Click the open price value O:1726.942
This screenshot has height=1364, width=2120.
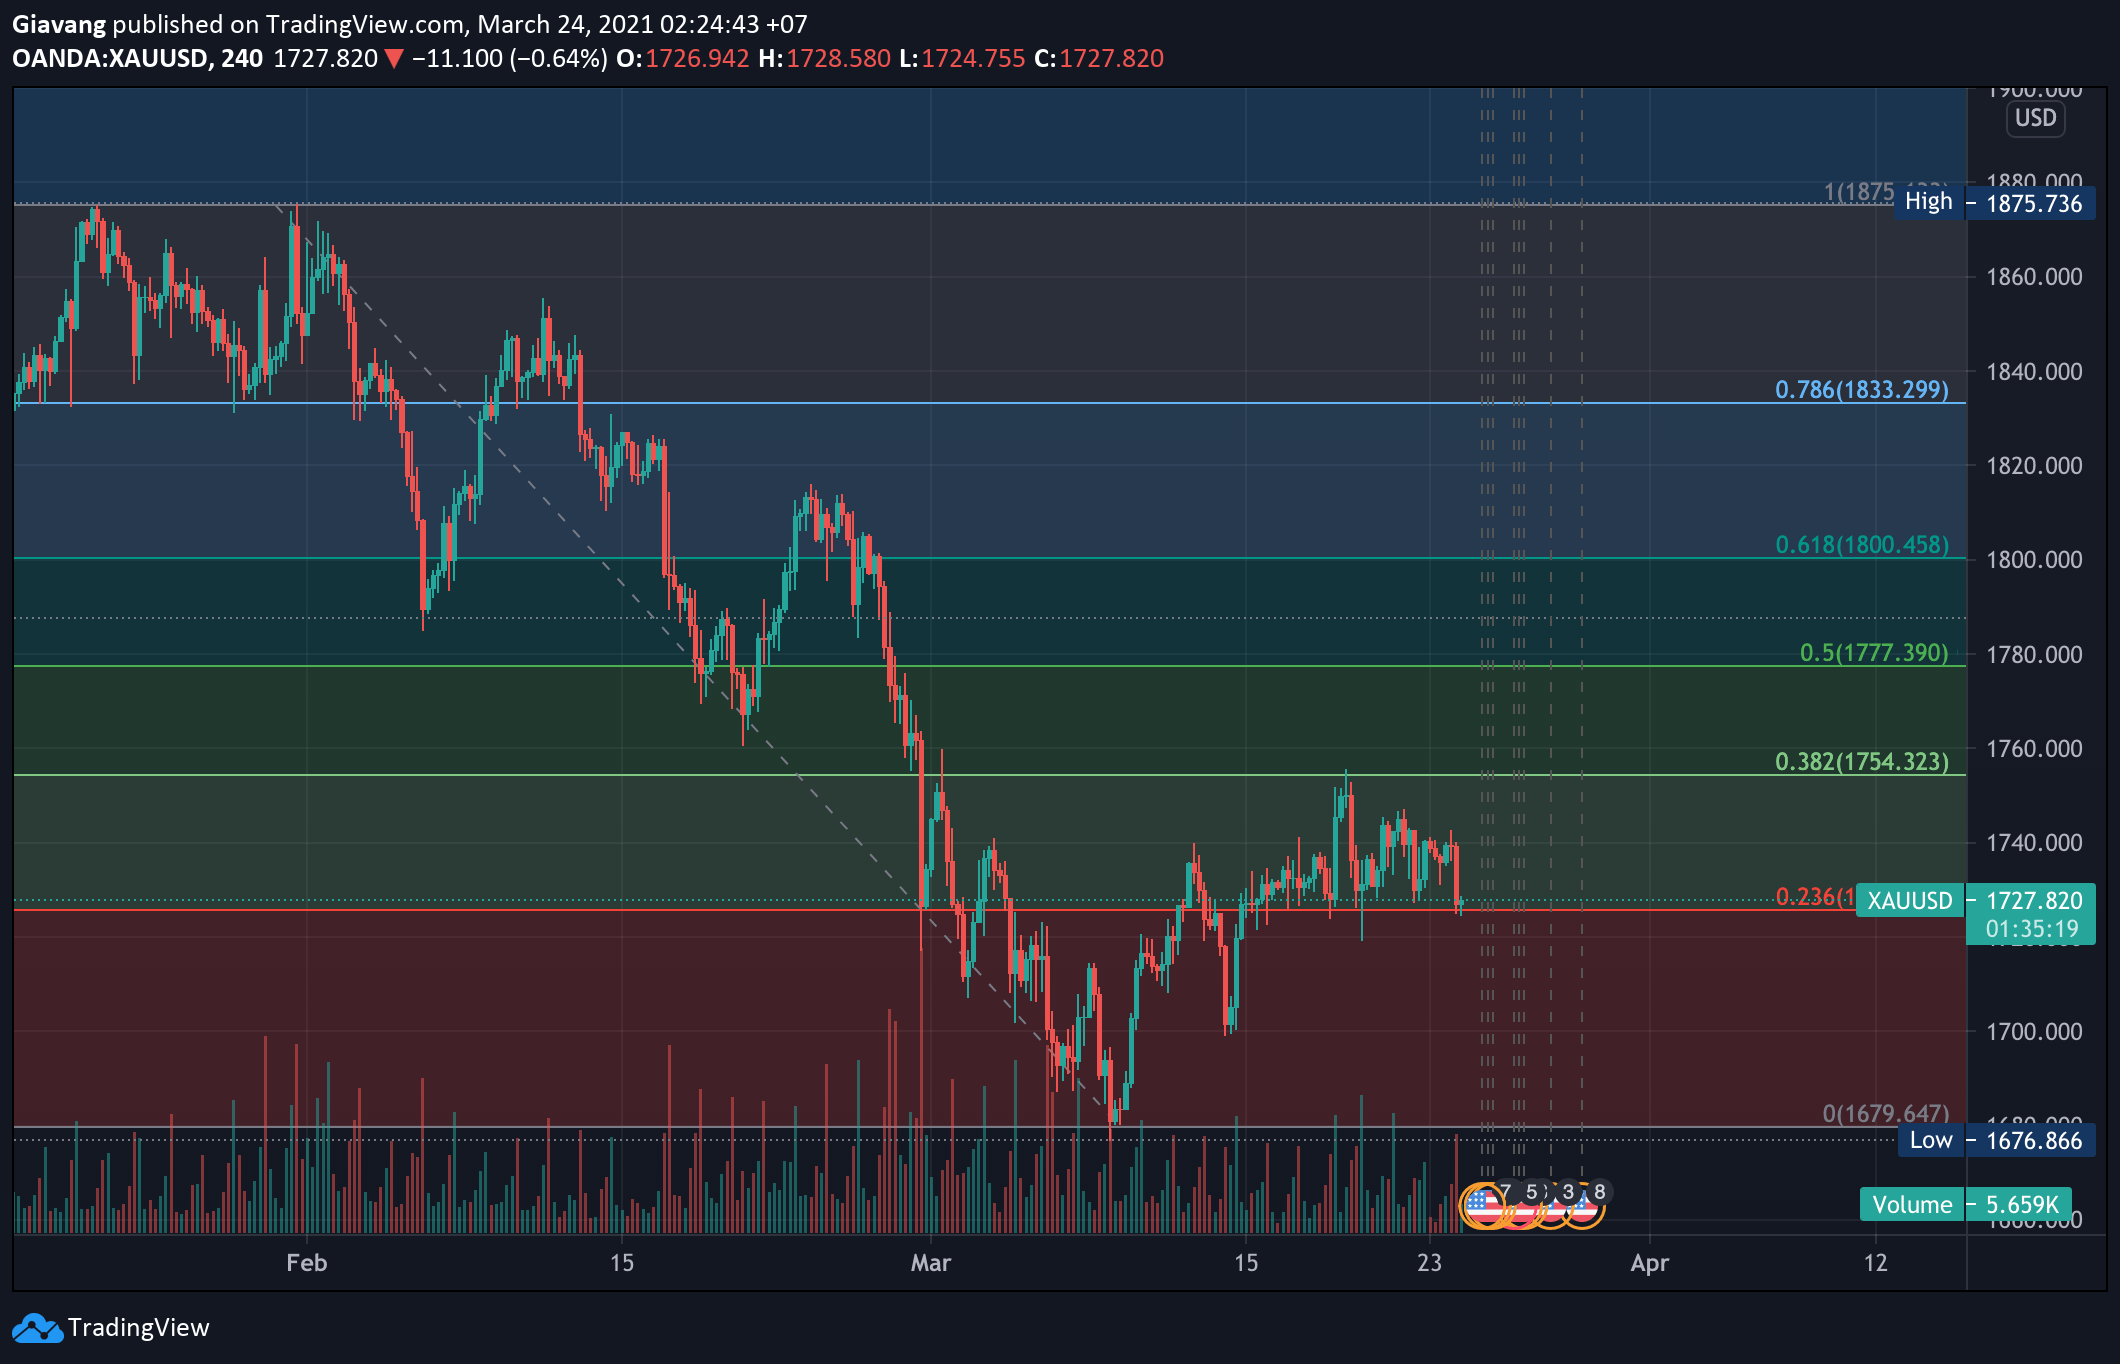pyautogui.click(x=683, y=58)
